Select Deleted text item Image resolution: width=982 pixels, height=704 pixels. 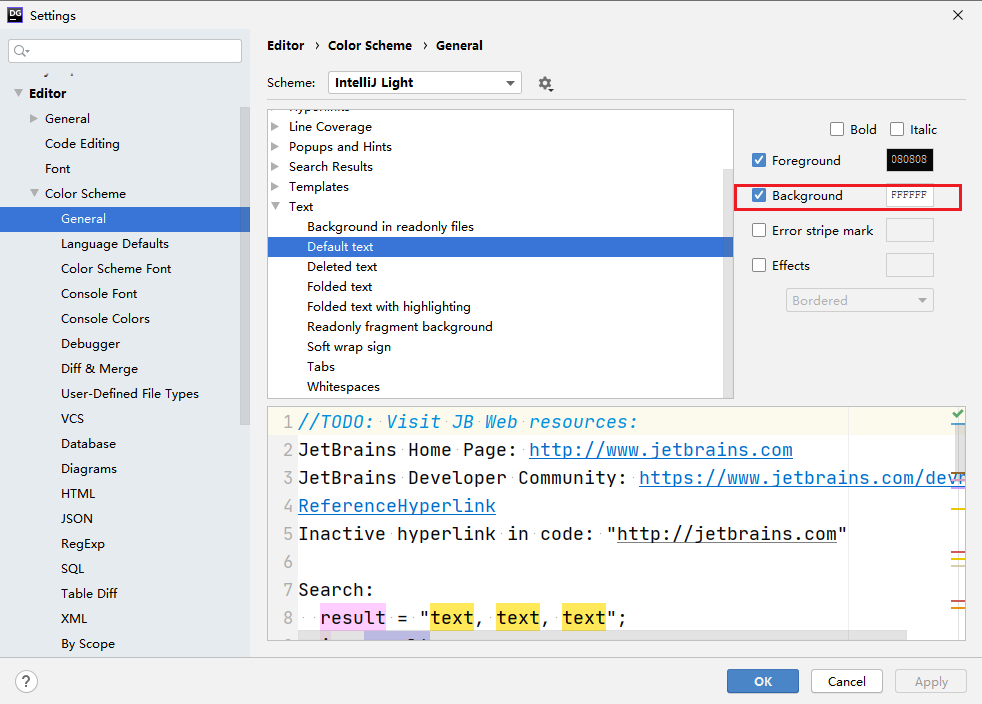click(x=342, y=267)
